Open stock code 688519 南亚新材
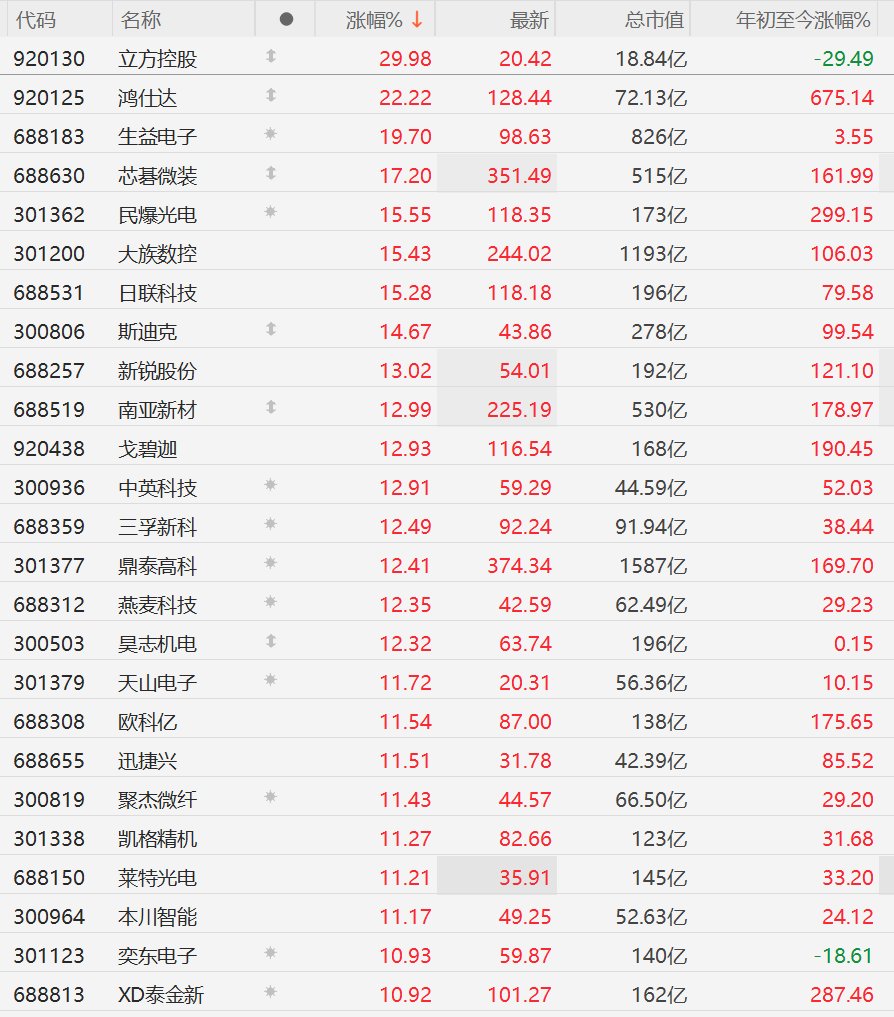Viewport: 894px width, 1017px height. pyautogui.click(x=49, y=409)
